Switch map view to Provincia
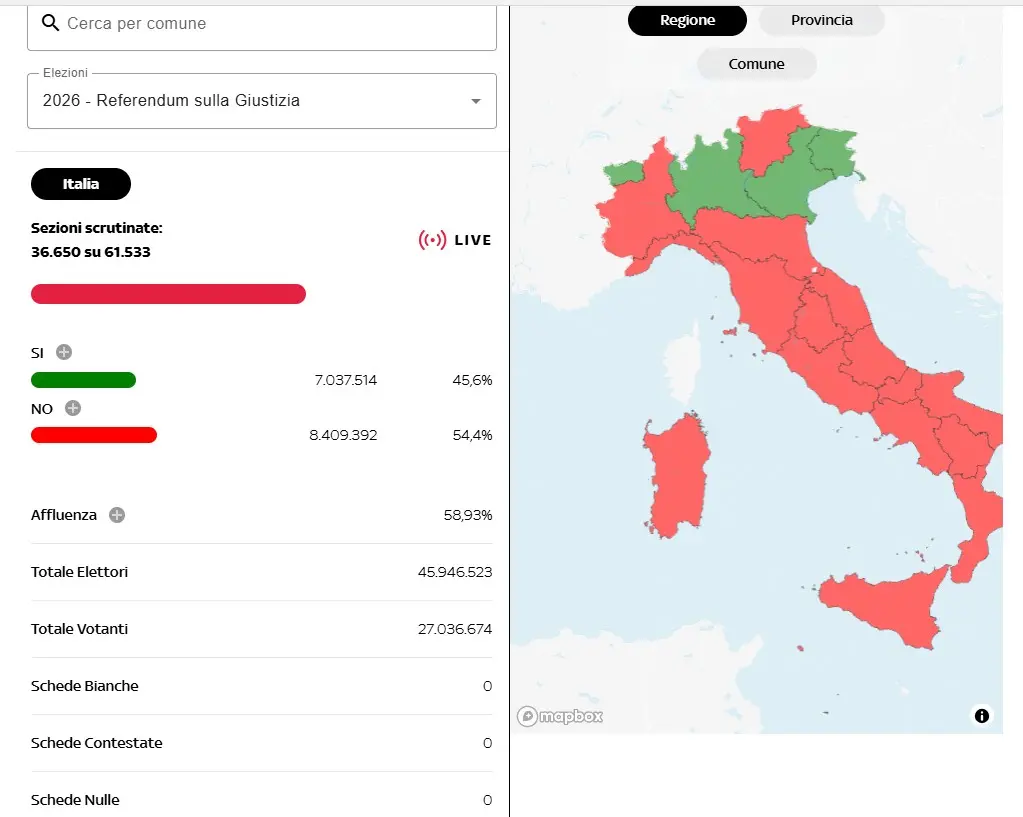The width and height of the screenshot is (1023, 817). click(821, 19)
